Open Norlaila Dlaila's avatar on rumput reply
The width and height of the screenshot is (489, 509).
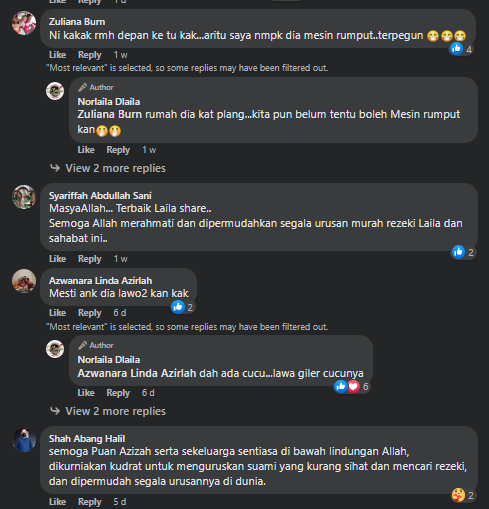[x=55, y=91]
